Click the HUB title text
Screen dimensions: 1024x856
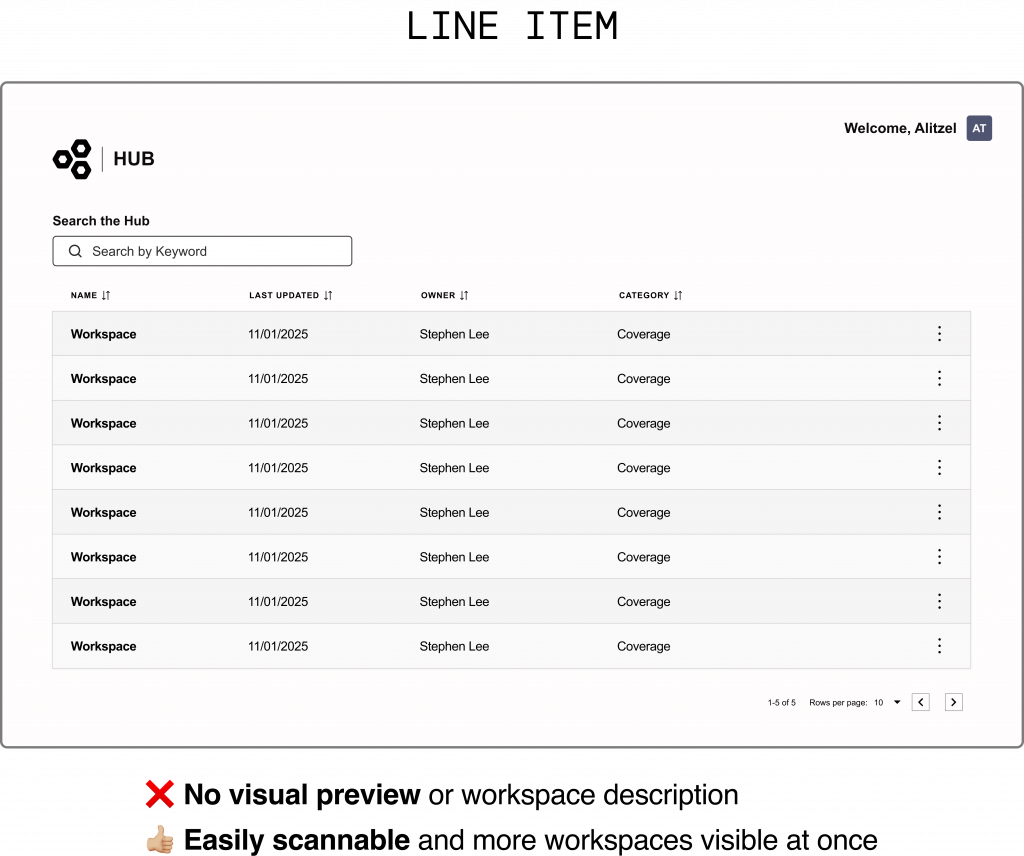point(134,159)
